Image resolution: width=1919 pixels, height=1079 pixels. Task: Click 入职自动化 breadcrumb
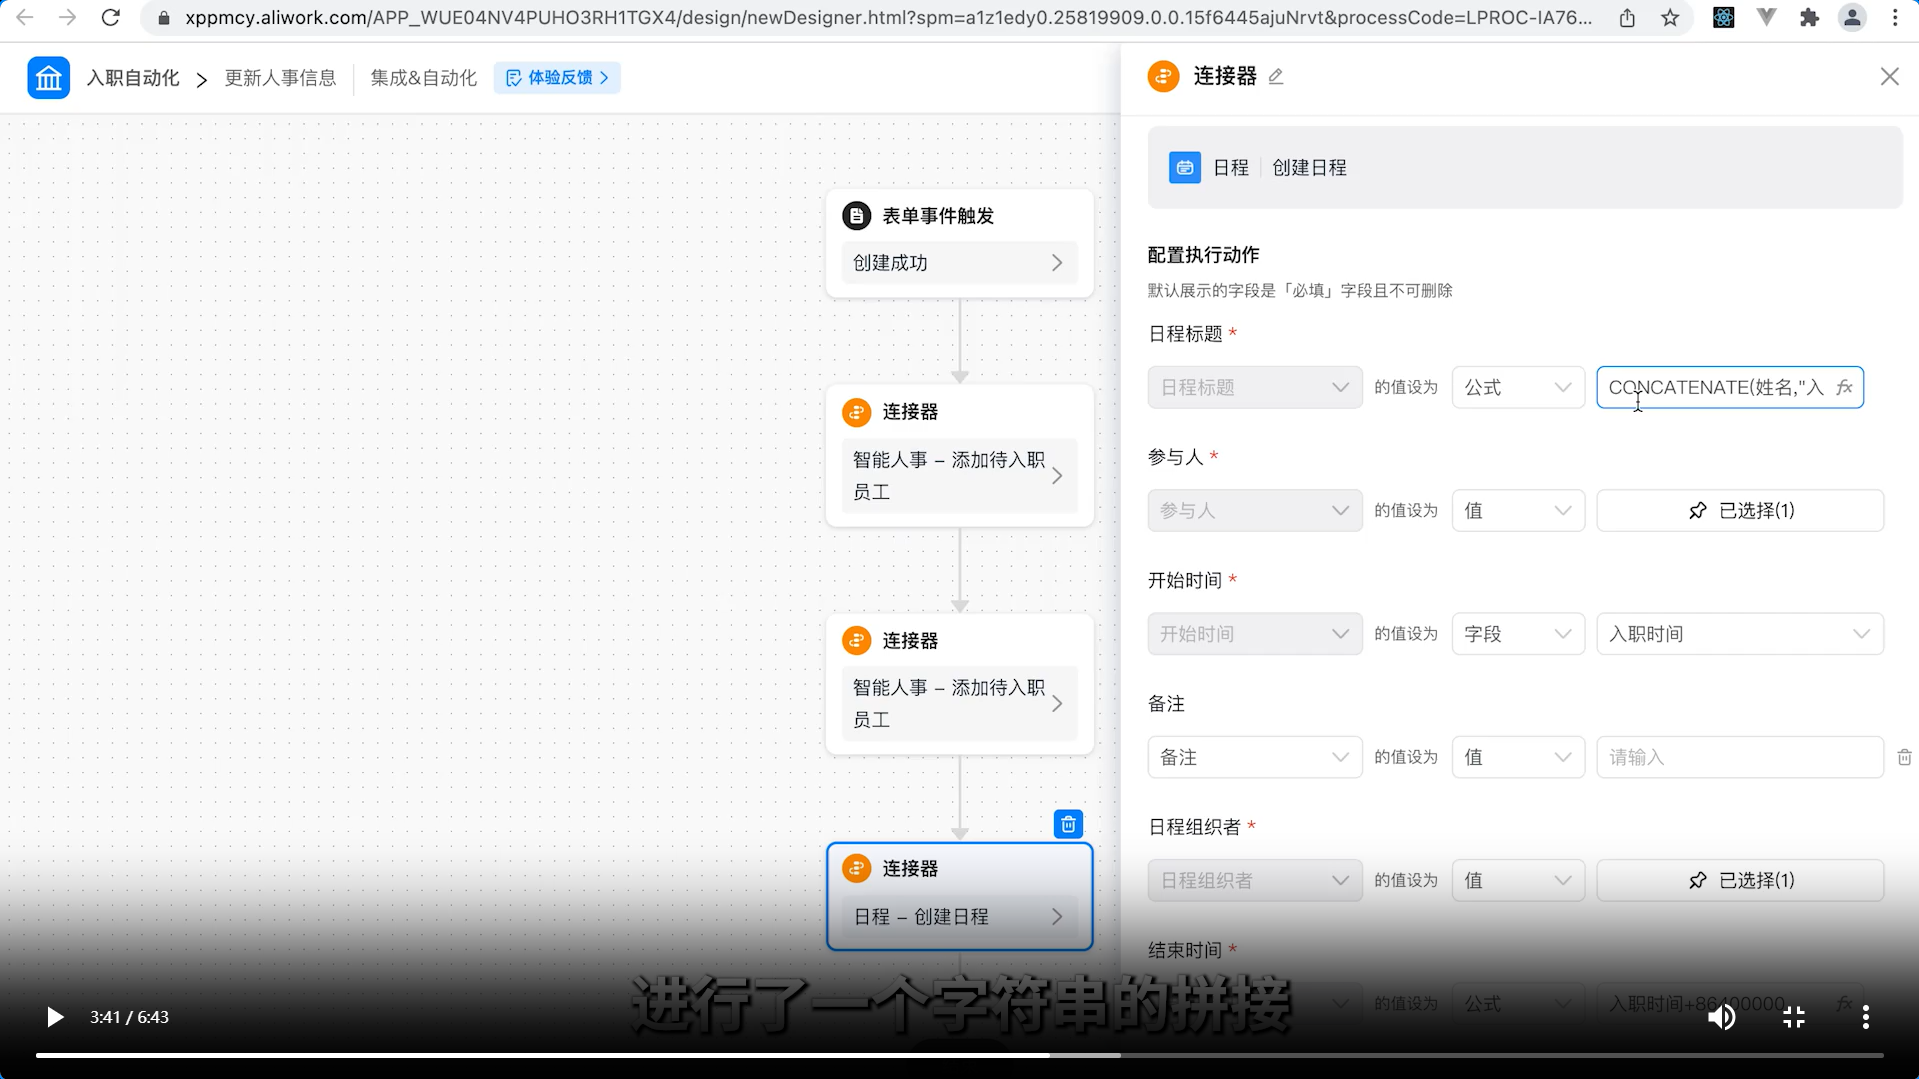point(133,78)
